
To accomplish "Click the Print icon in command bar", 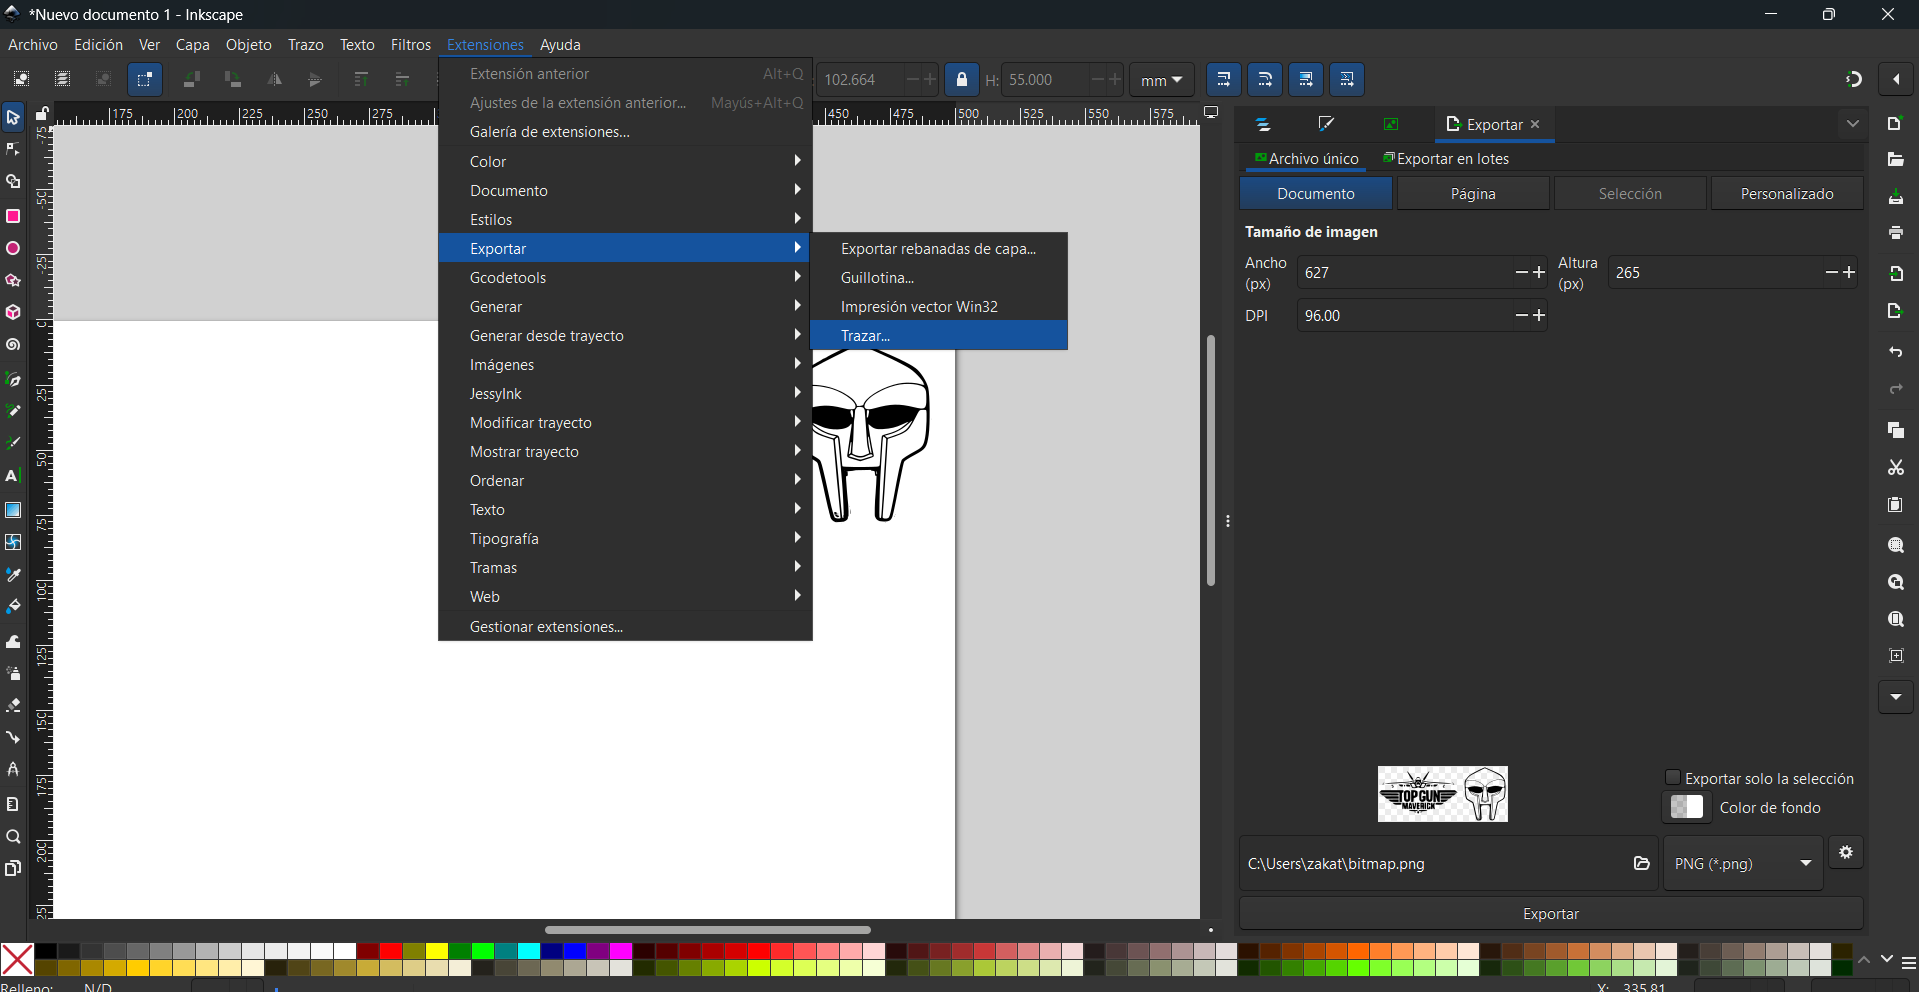I will (1895, 233).
